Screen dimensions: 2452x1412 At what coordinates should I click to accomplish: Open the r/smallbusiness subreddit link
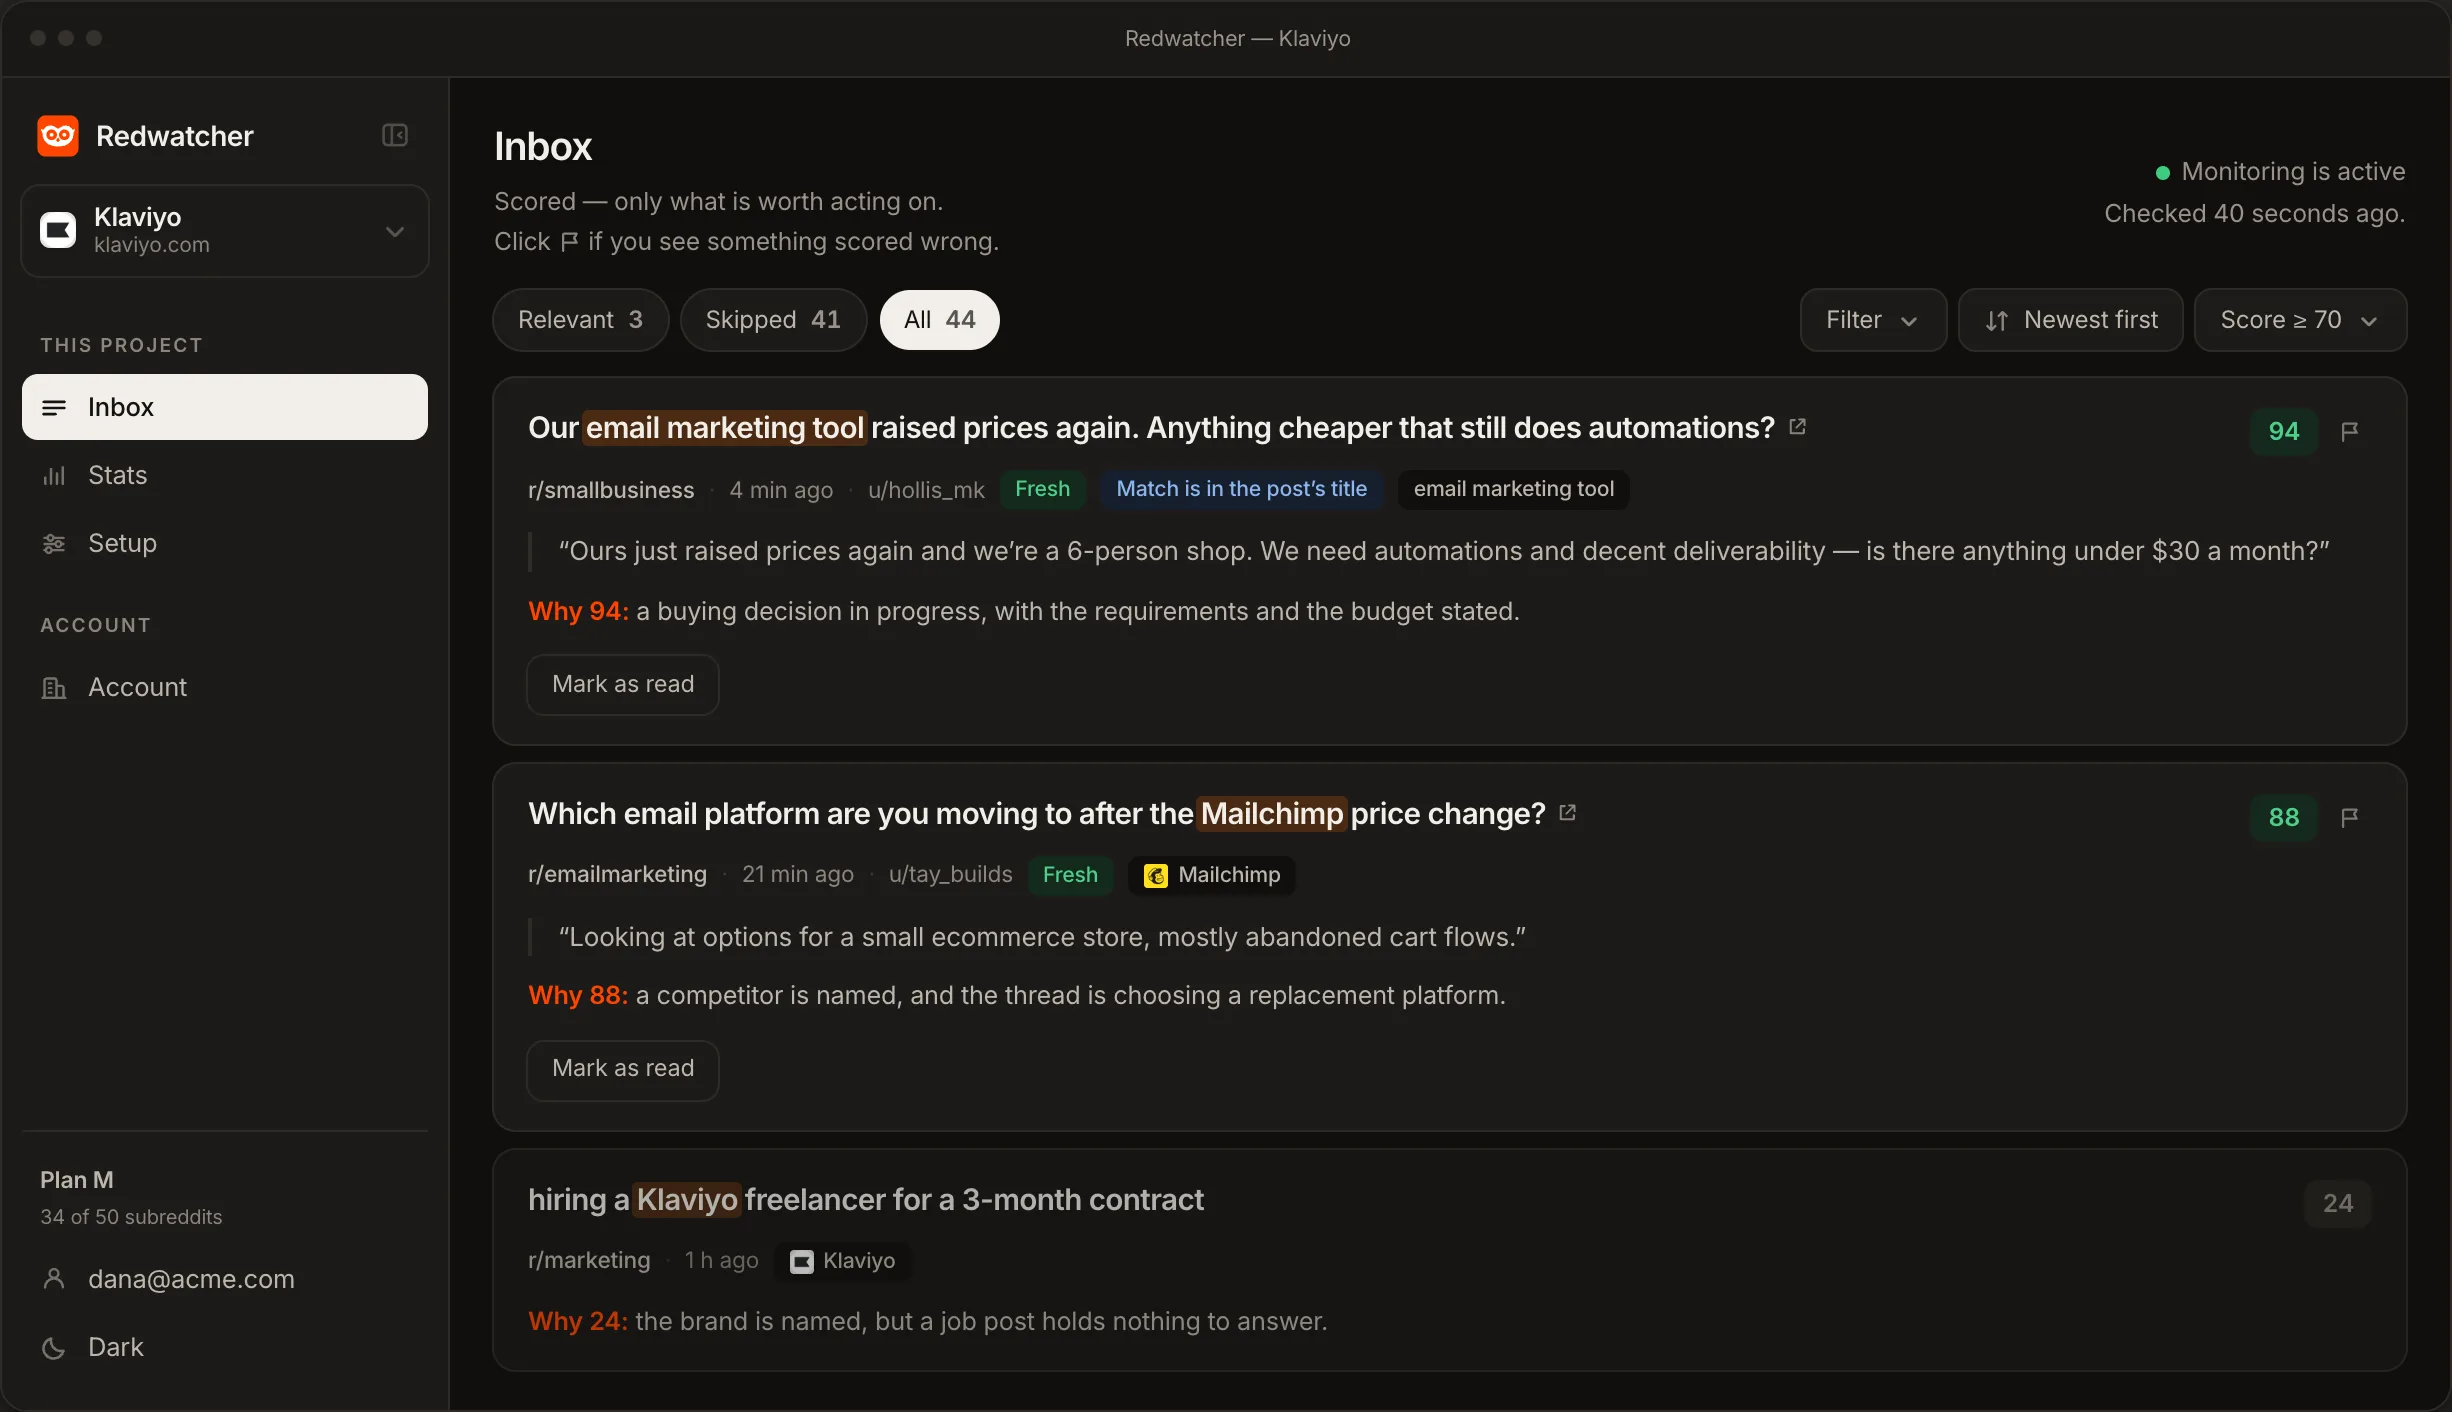(611, 490)
